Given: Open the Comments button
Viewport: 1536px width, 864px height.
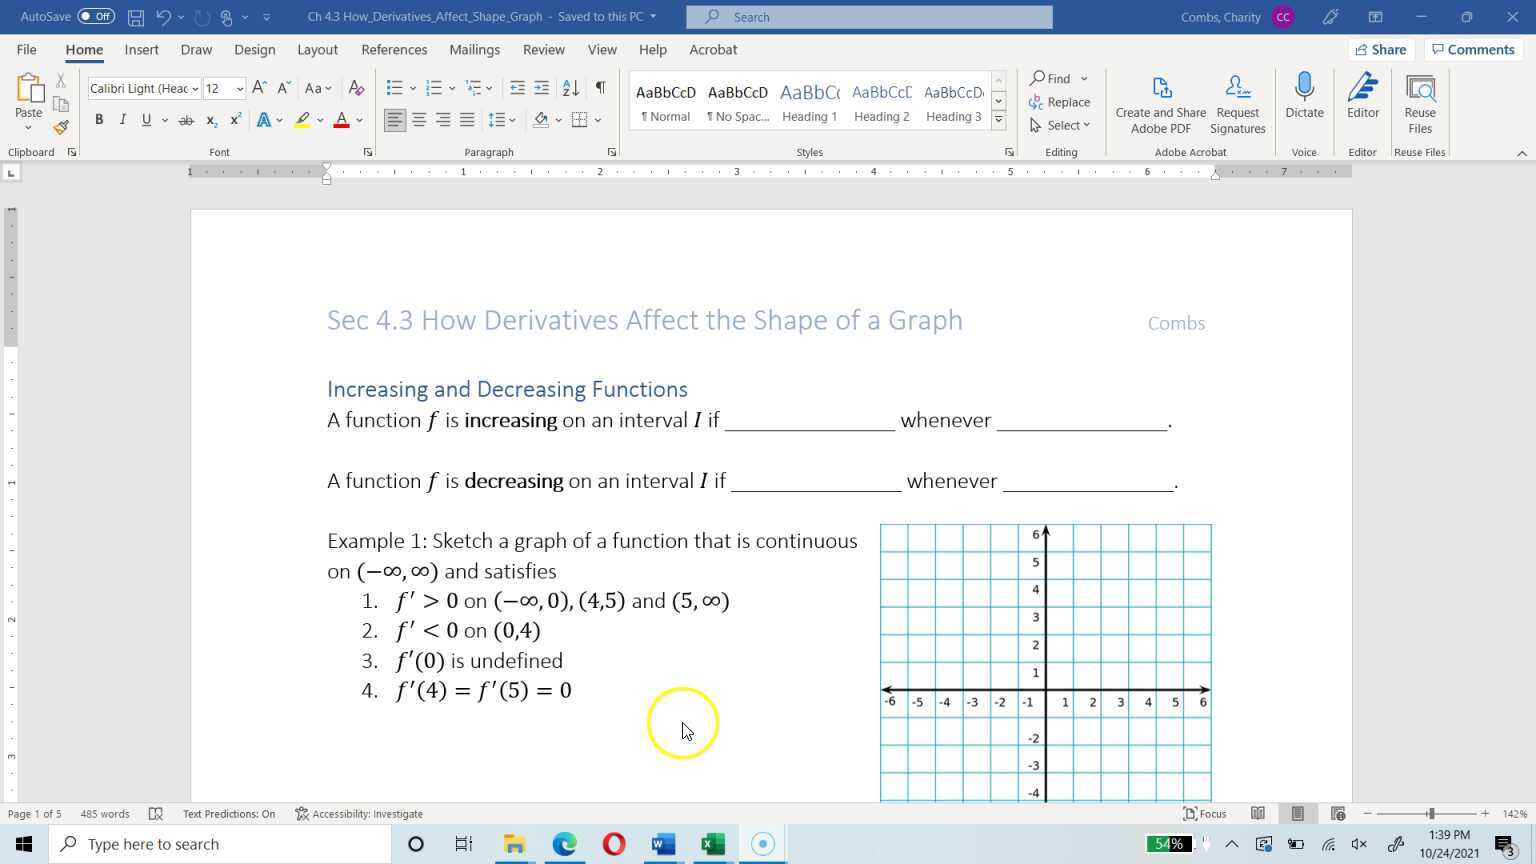Looking at the screenshot, I should click(x=1473, y=49).
